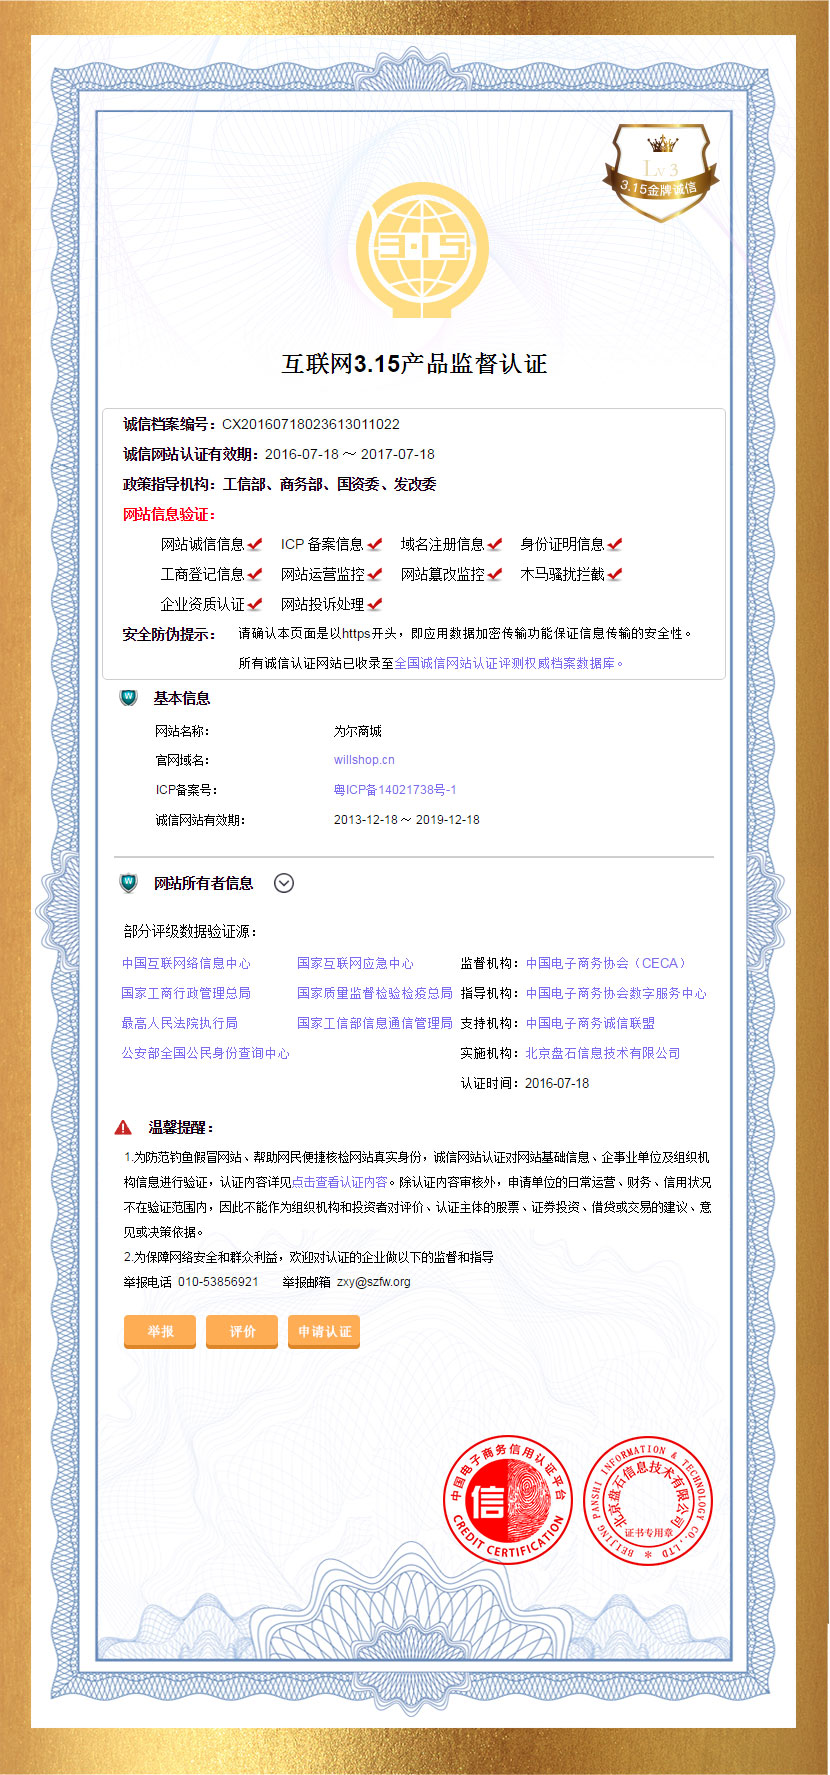
Task: Open 全国诚信网站认证评测权威档案数据库 link
Action: click(x=508, y=663)
